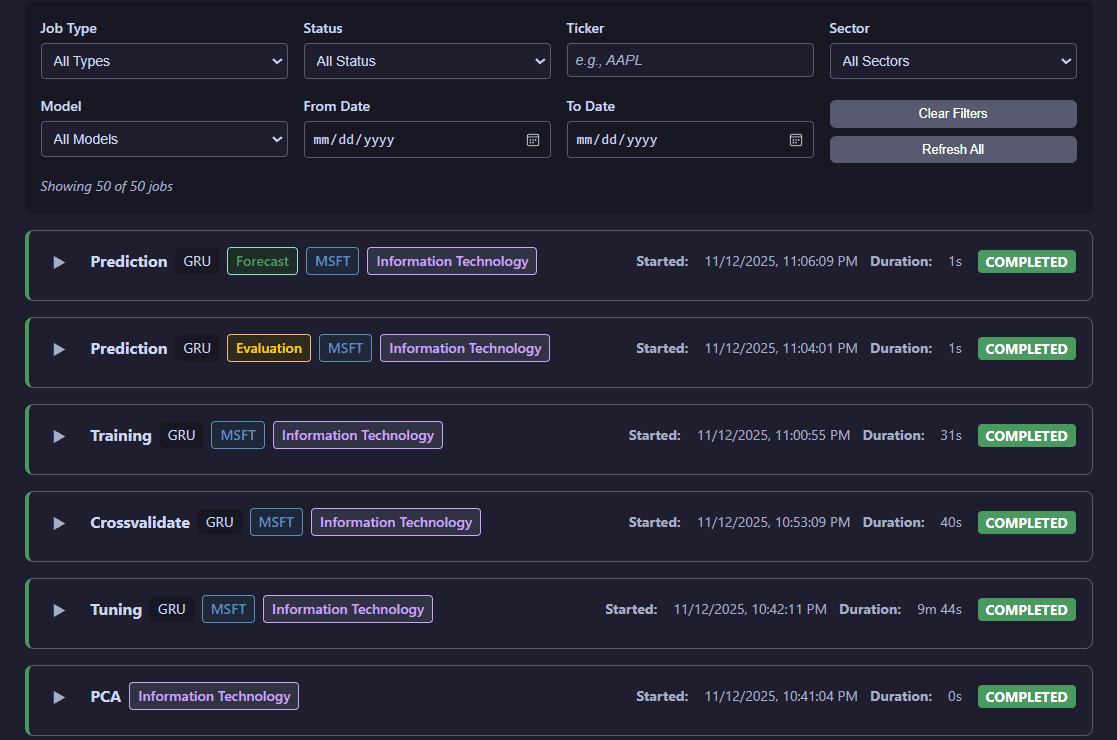Click MSFT tag in Forecast row

tap(333, 261)
